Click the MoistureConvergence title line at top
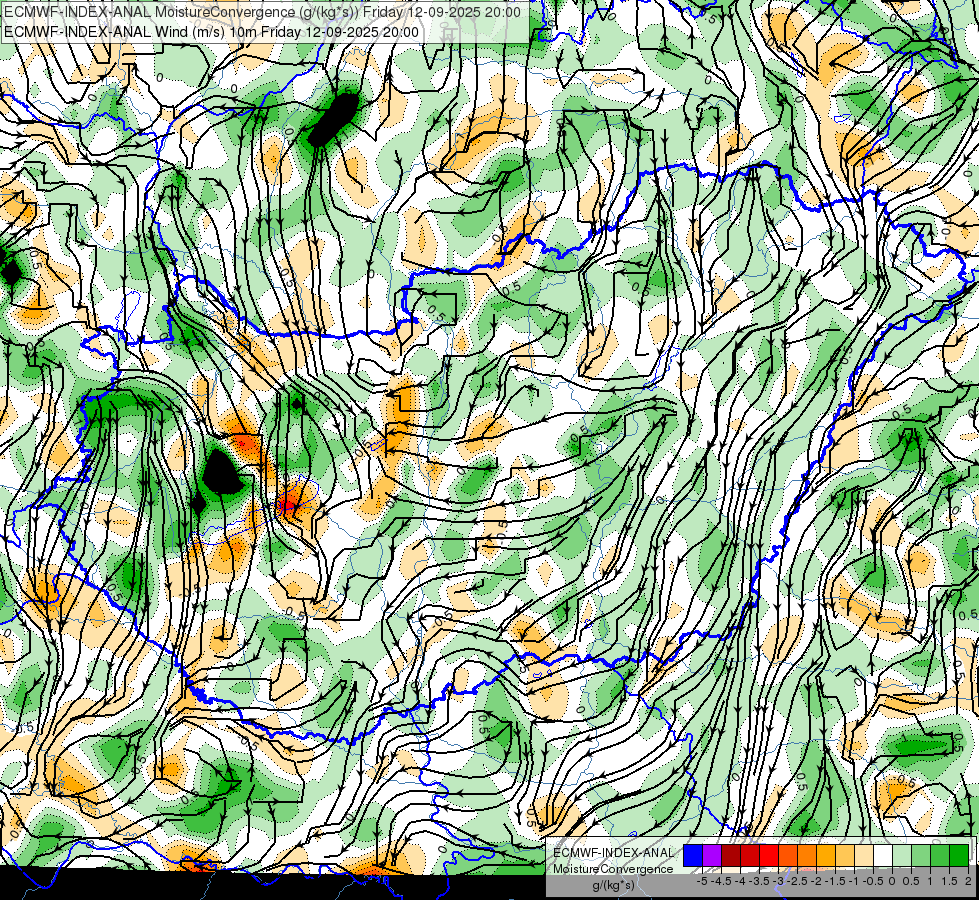 pyautogui.click(x=262, y=12)
